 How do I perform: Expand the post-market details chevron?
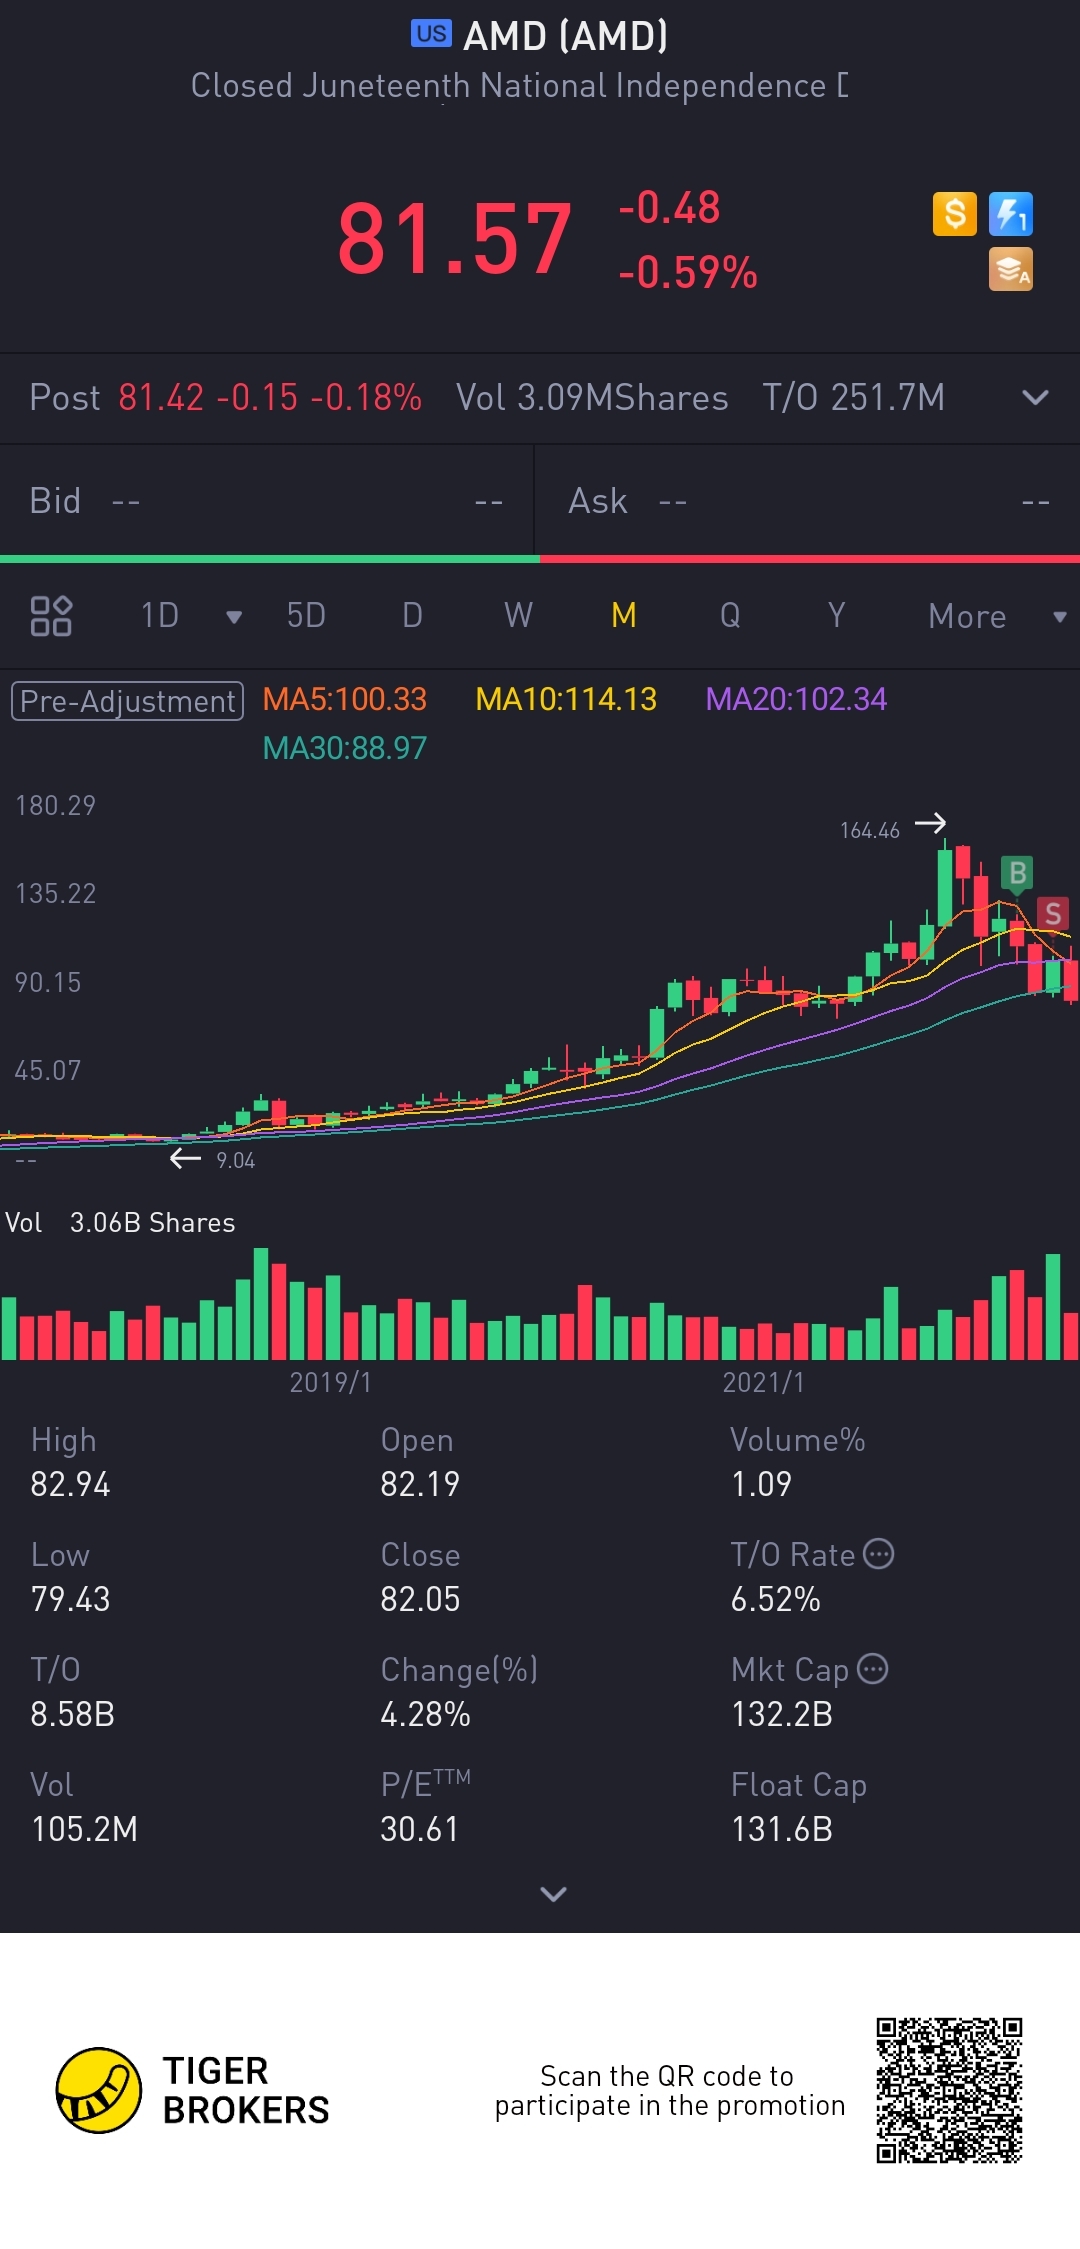point(1035,398)
